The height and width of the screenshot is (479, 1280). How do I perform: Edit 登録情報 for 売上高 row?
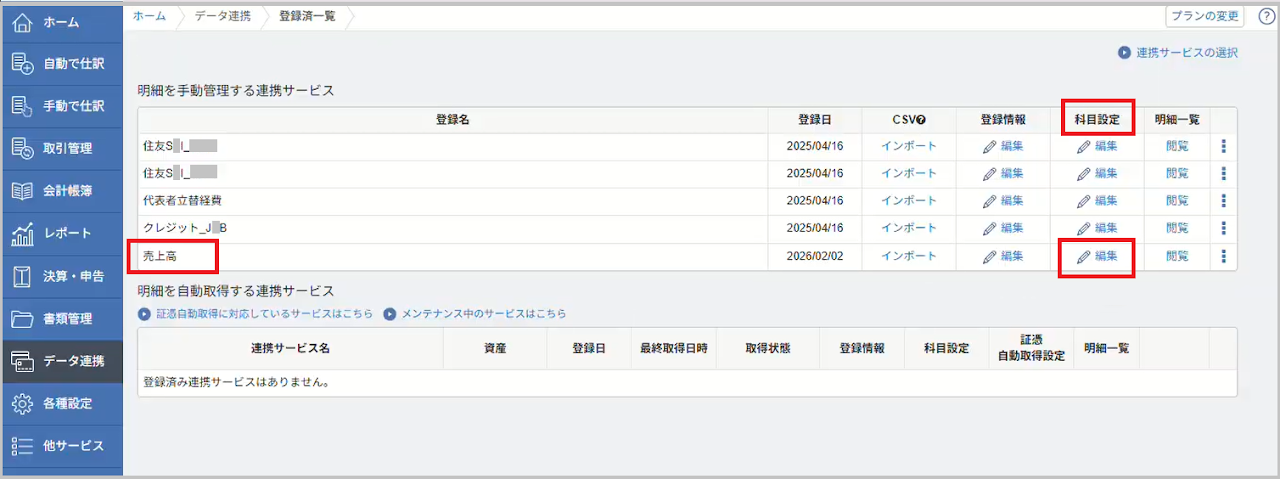point(1003,256)
